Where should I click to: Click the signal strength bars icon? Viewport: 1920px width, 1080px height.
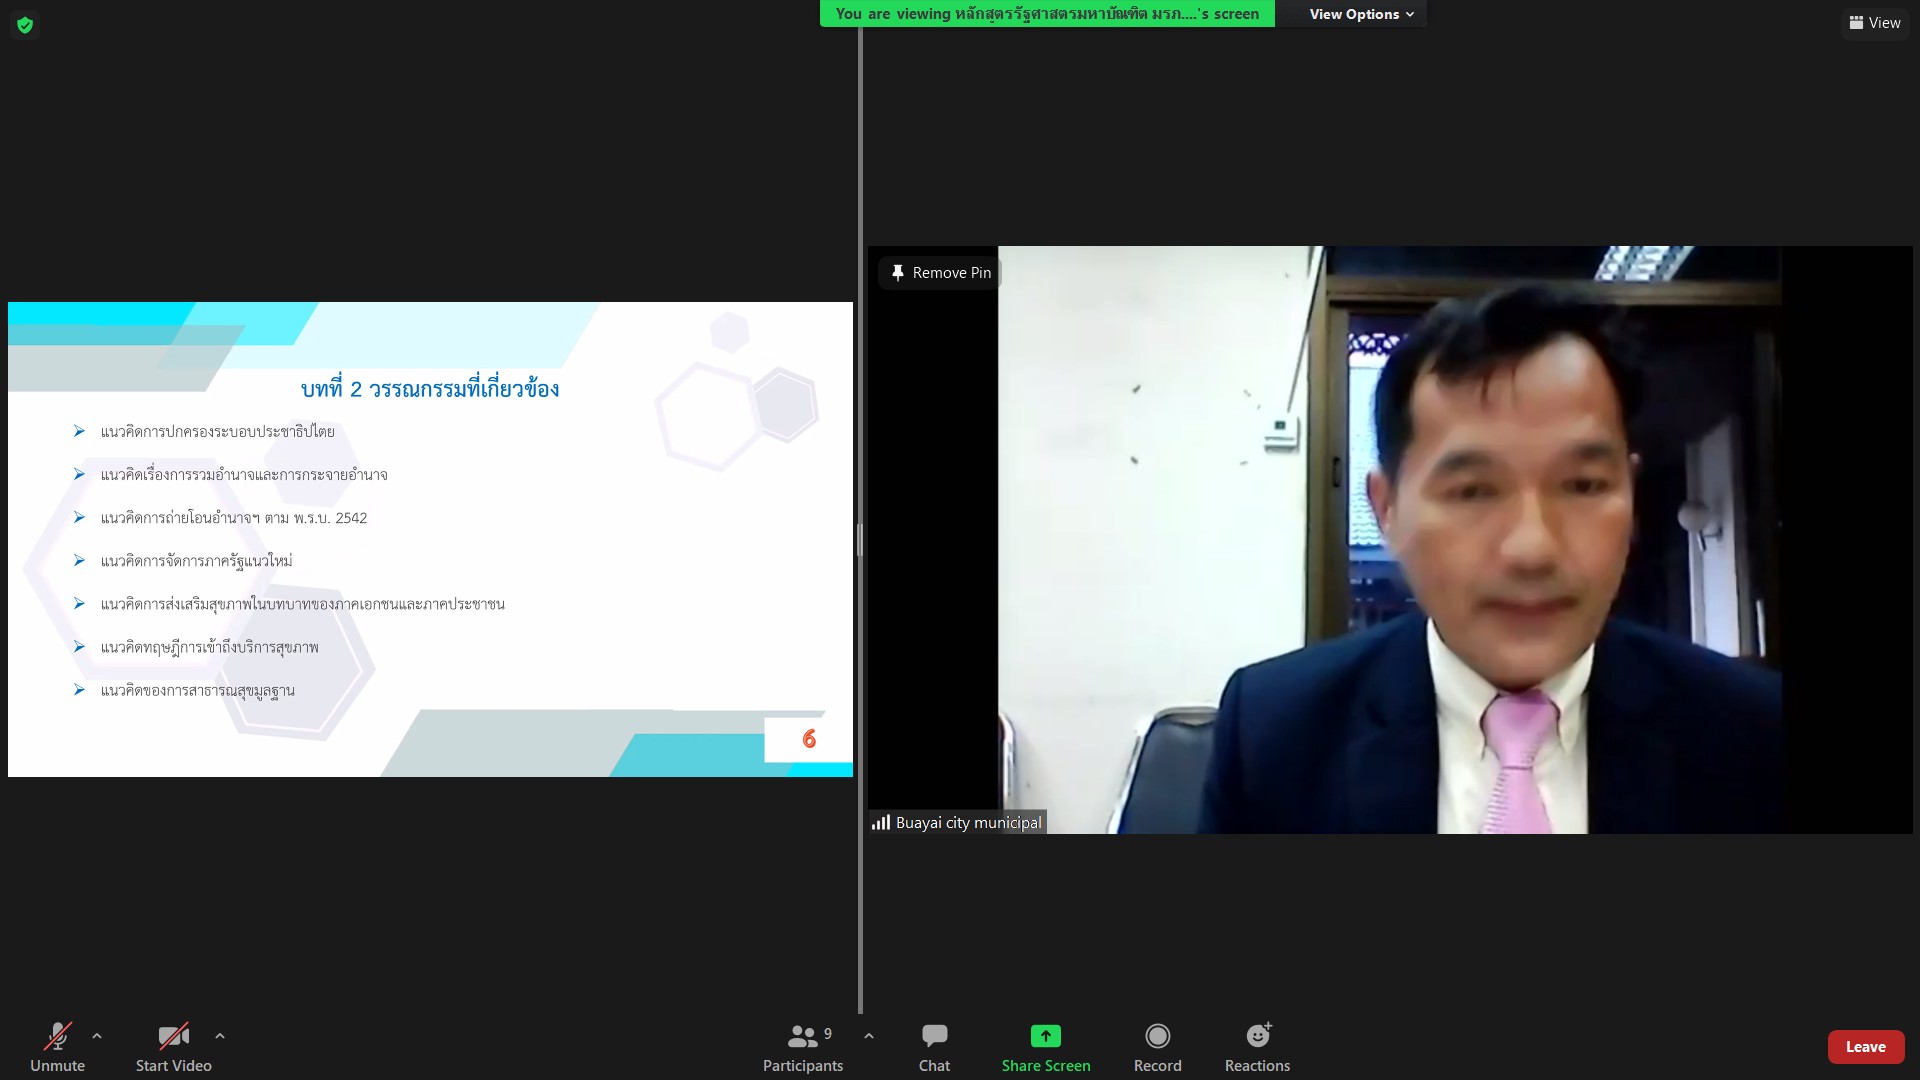(881, 822)
